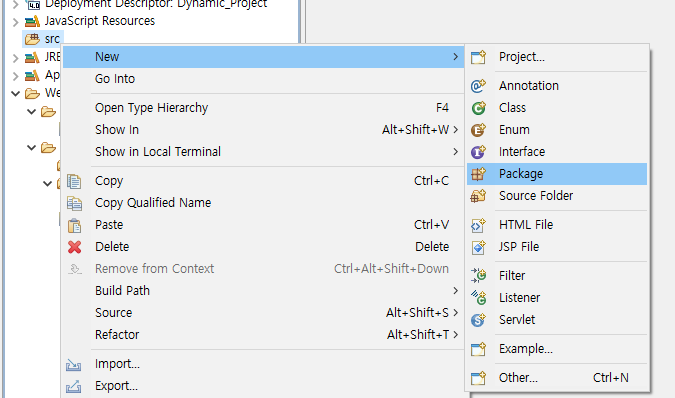Image resolution: width=675 pixels, height=398 pixels.
Task: Choose Copy from the context menu
Action: (x=263, y=181)
